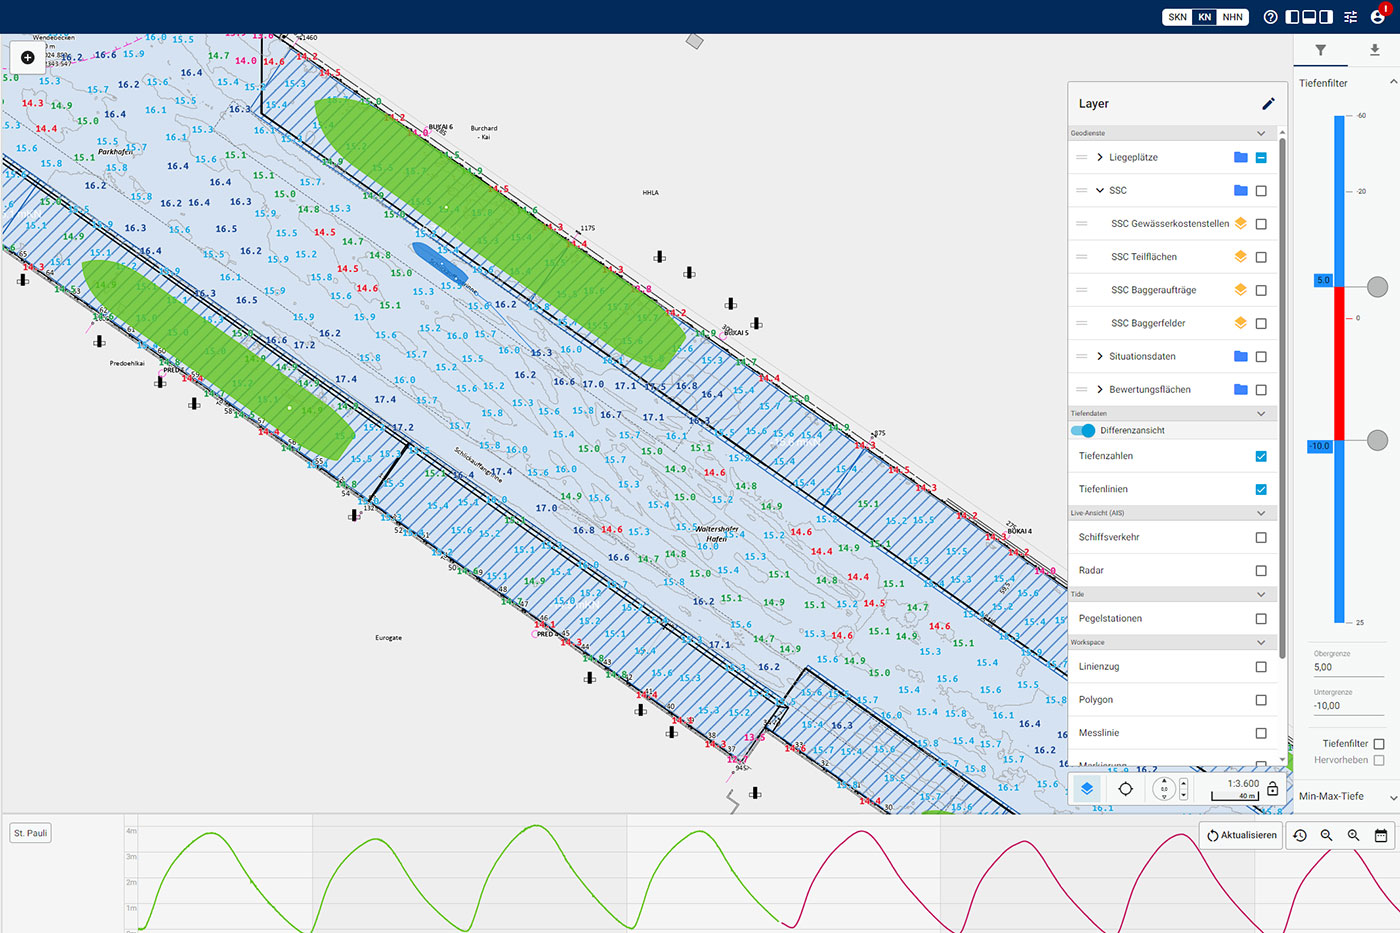Image resolution: width=1400 pixels, height=933 pixels.
Task: Open the help question mark icon
Action: 1270,17
